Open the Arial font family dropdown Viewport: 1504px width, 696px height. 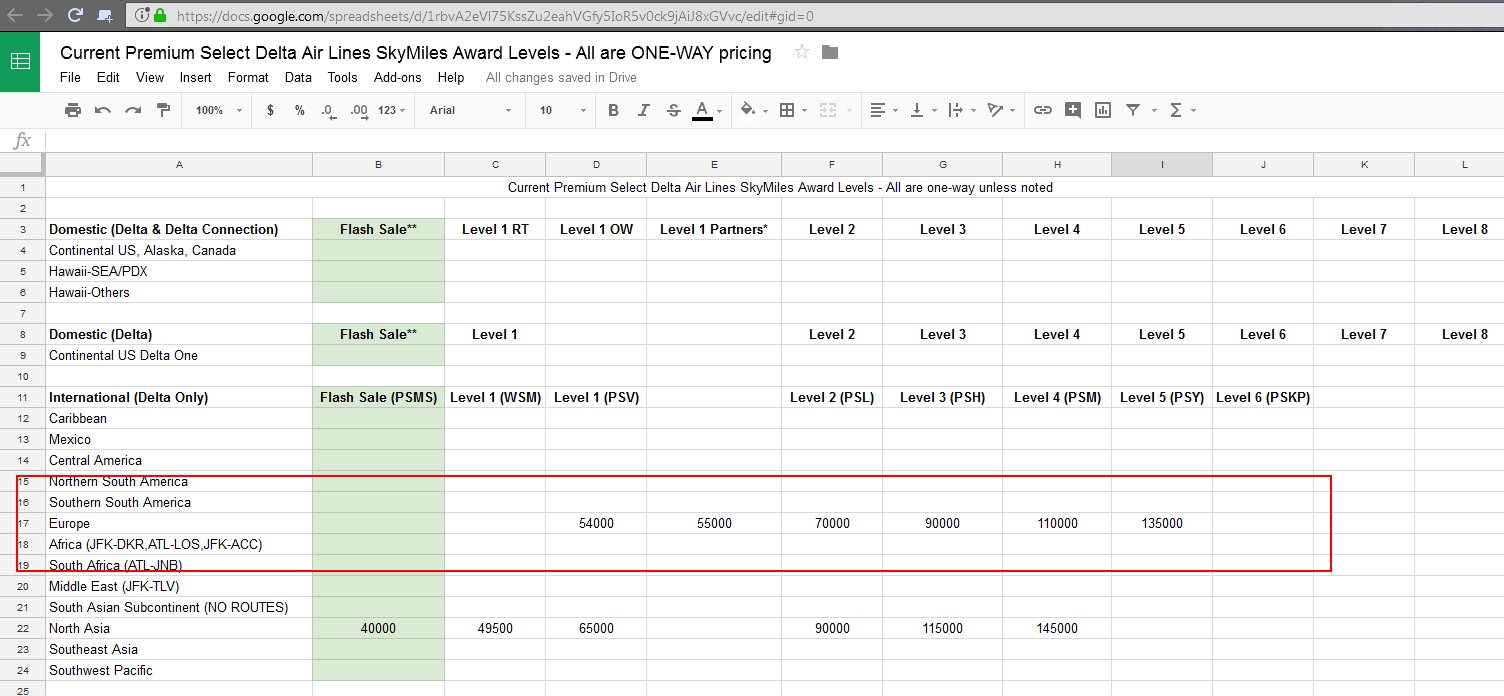click(x=470, y=110)
